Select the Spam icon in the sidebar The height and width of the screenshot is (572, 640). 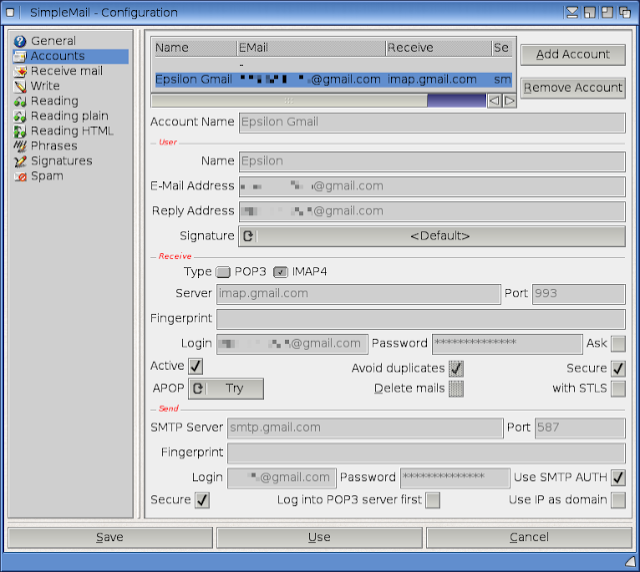(x=20, y=176)
